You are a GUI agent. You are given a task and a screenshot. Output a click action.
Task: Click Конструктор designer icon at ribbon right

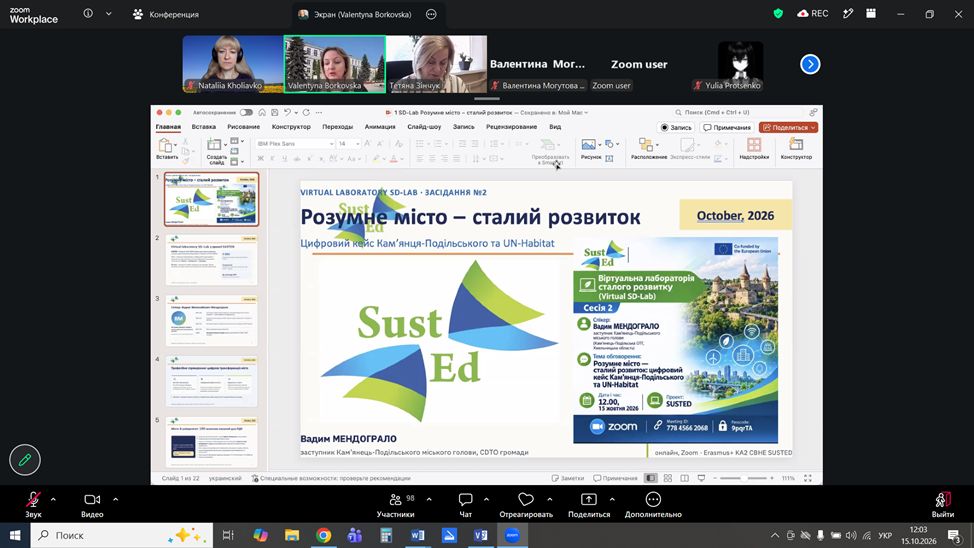[x=796, y=145]
